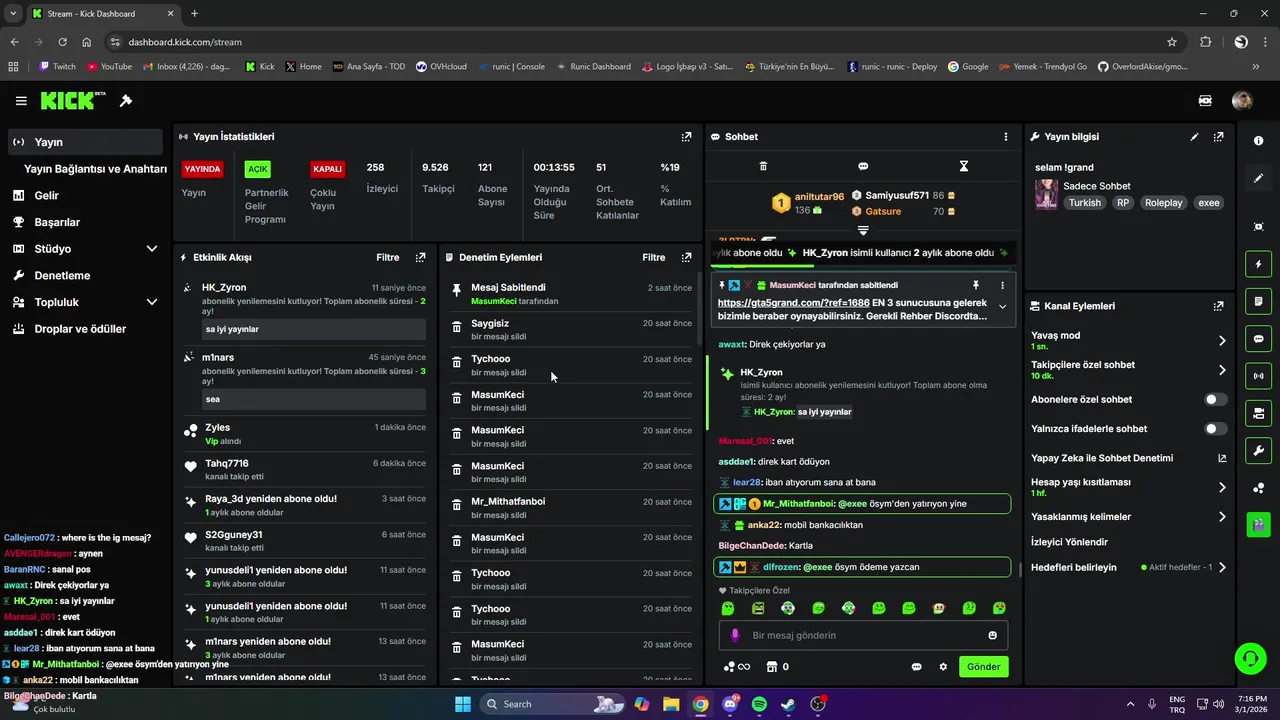Unpin the pinned MasumKeci message
Image resolution: width=1280 pixels, height=720 pixels.
976,285
